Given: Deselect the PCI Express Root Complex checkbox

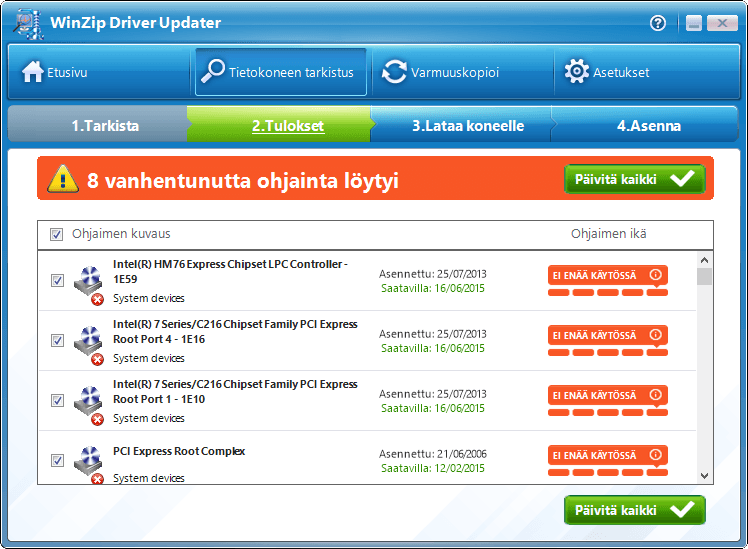Looking at the screenshot, I should pyautogui.click(x=57, y=461).
